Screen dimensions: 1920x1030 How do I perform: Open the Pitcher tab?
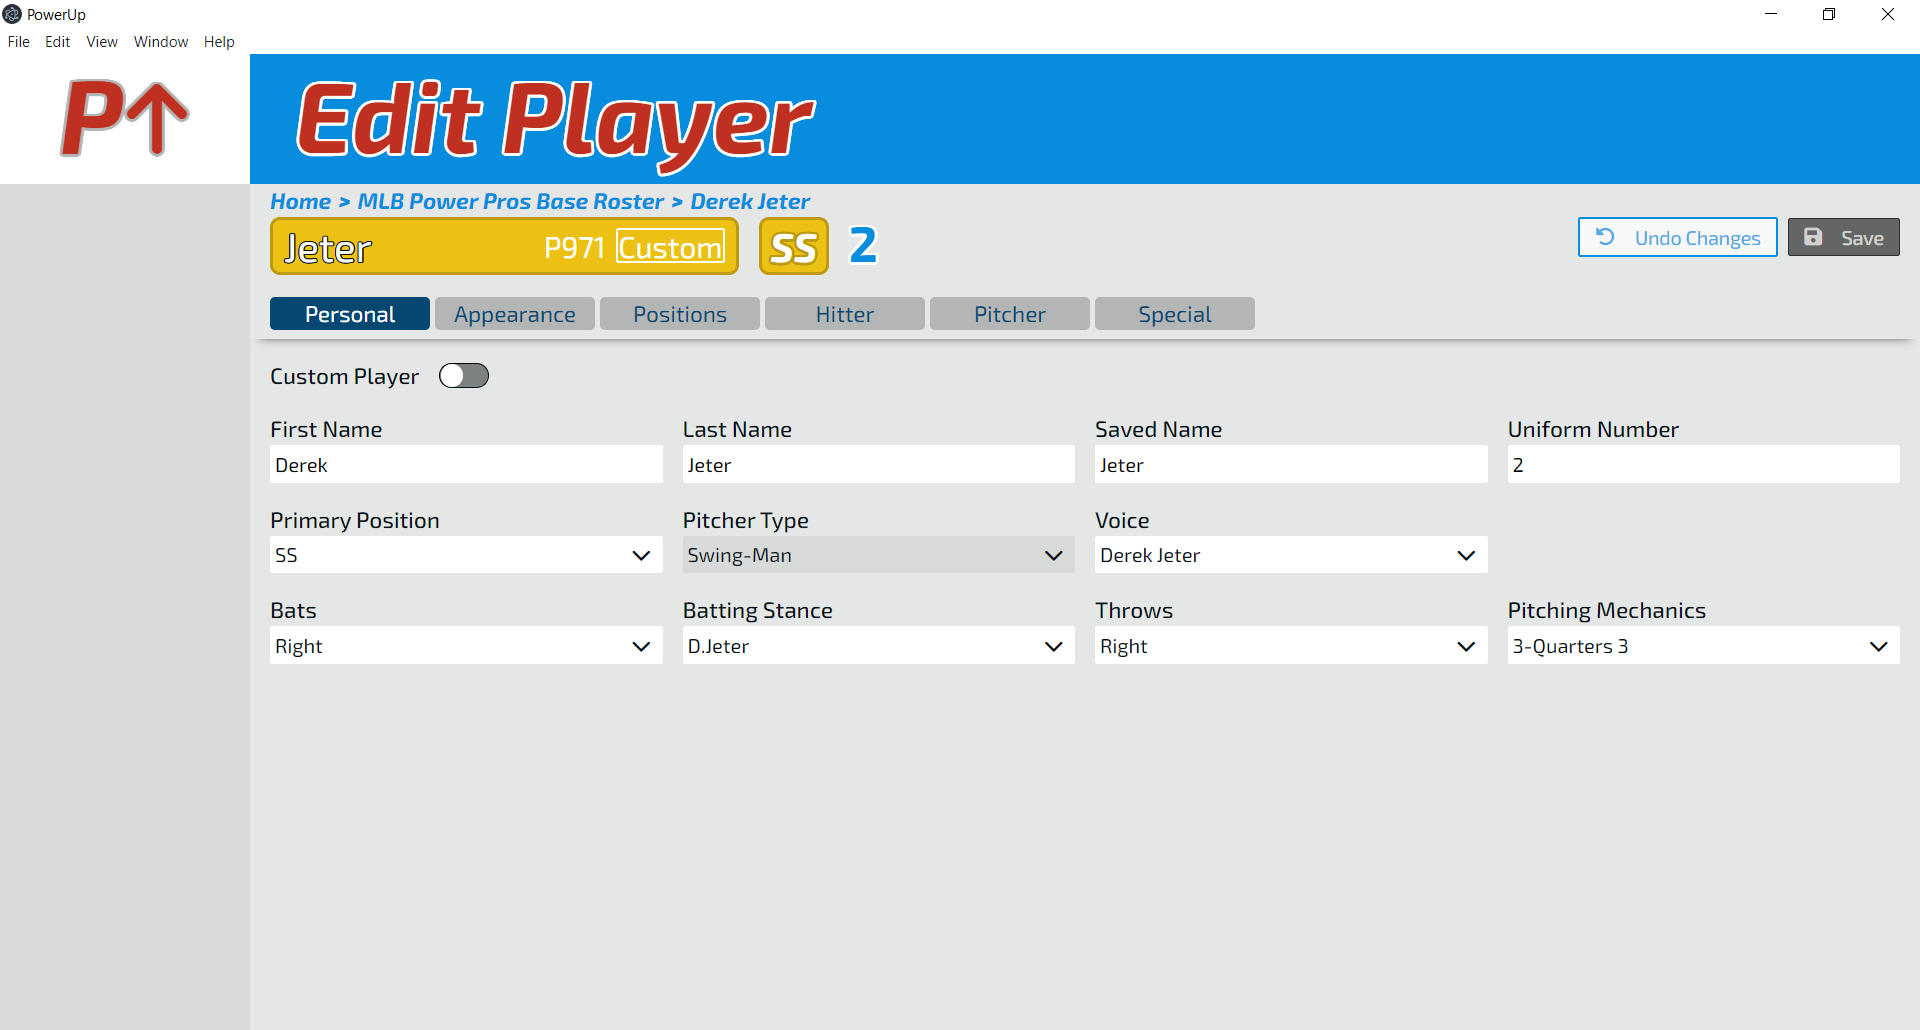[x=1010, y=314]
